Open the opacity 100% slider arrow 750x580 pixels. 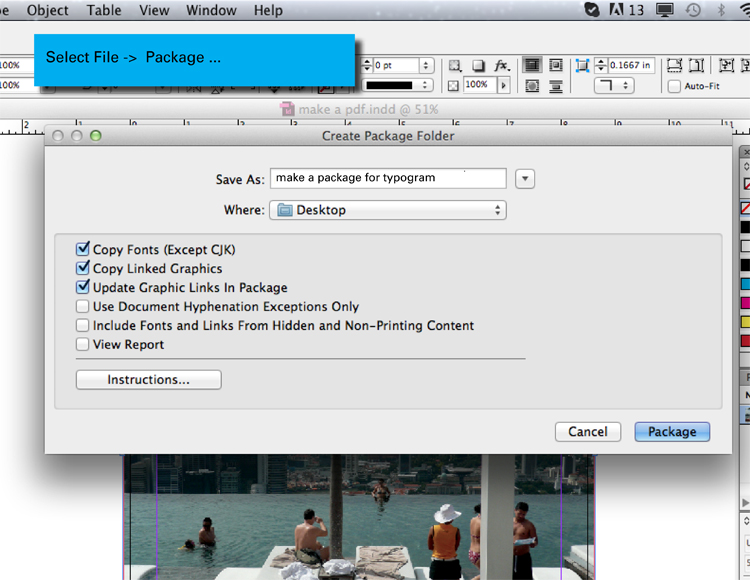(x=503, y=86)
